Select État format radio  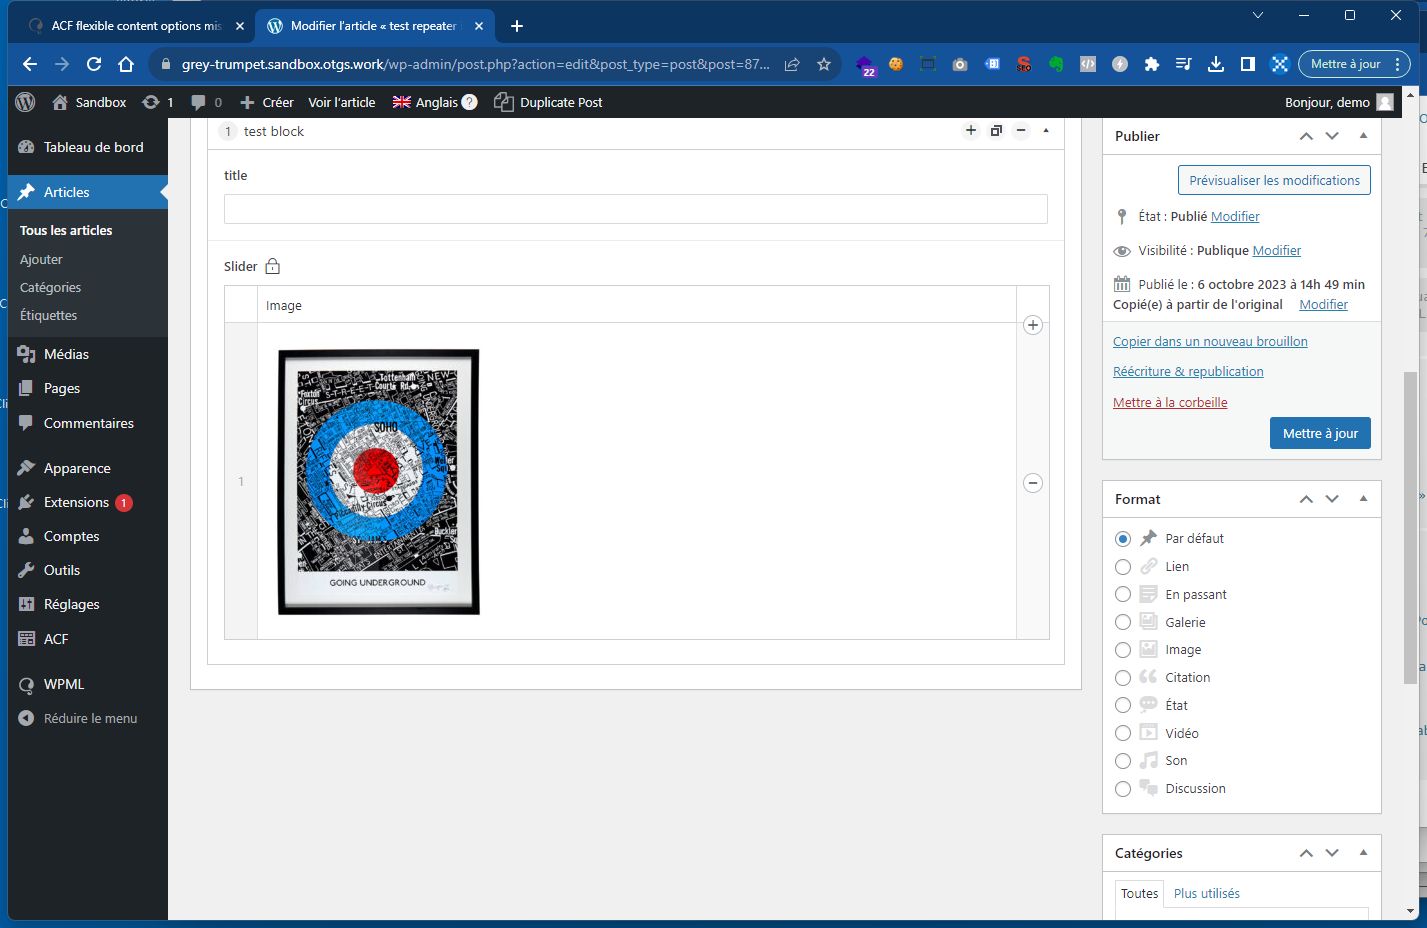(1123, 705)
